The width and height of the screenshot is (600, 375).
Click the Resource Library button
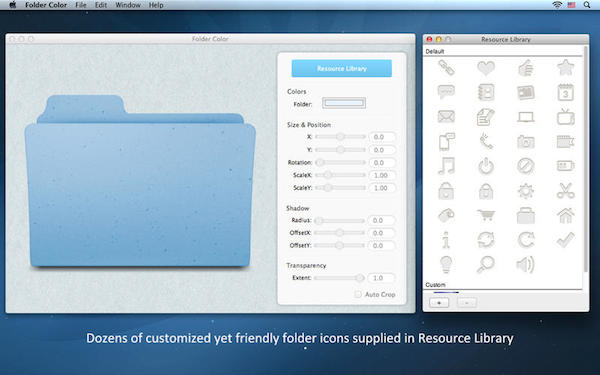click(342, 68)
